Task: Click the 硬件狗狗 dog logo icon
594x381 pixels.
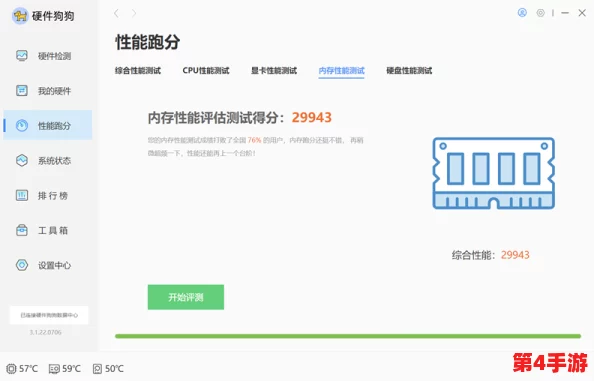Action: 20,16
